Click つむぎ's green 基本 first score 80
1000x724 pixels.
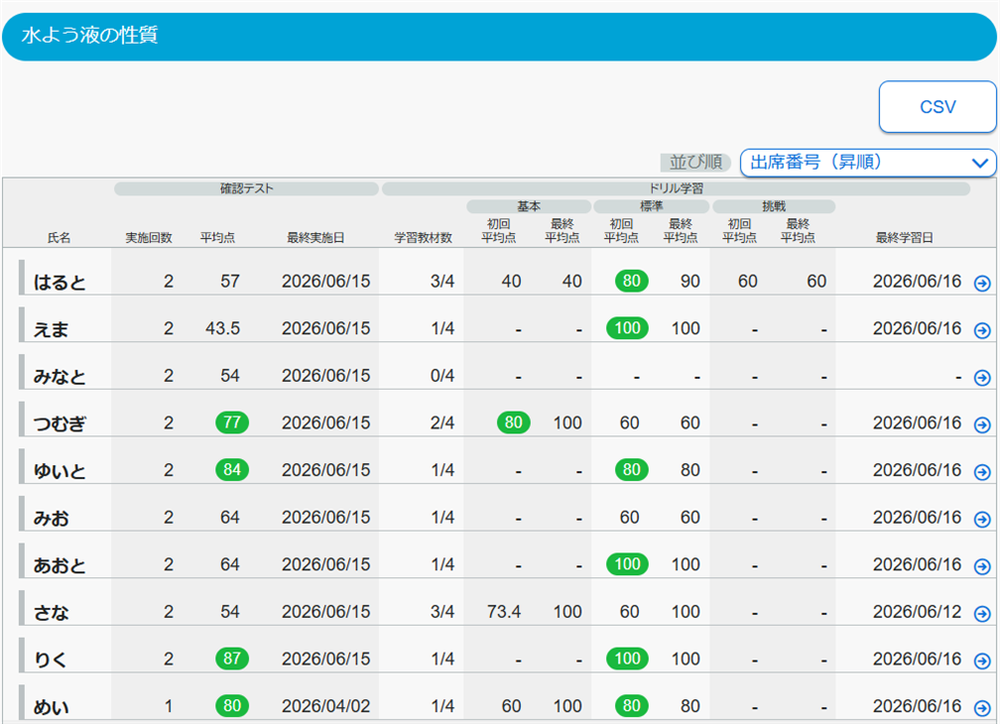513,422
